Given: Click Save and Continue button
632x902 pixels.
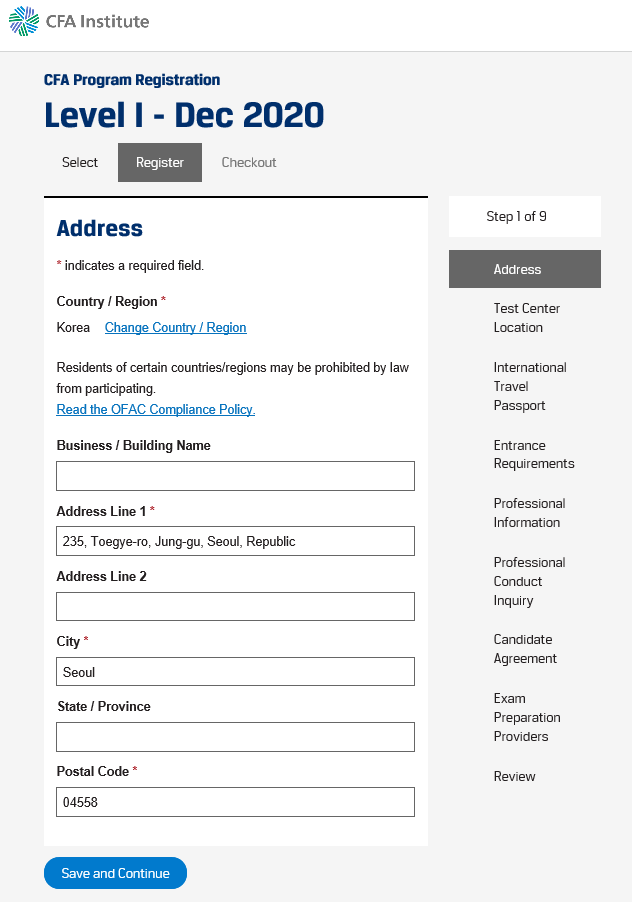Looking at the screenshot, I should (116, 873).
